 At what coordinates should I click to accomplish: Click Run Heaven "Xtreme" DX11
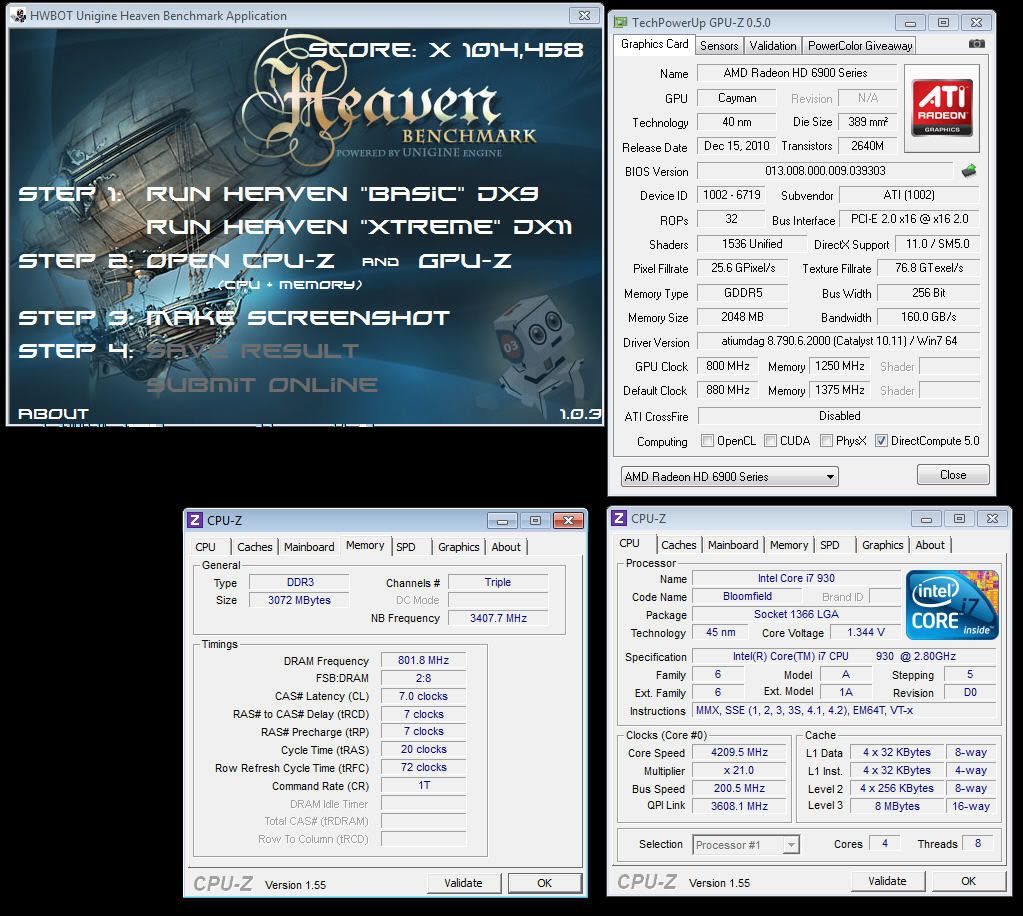click(x=359, y=227)
